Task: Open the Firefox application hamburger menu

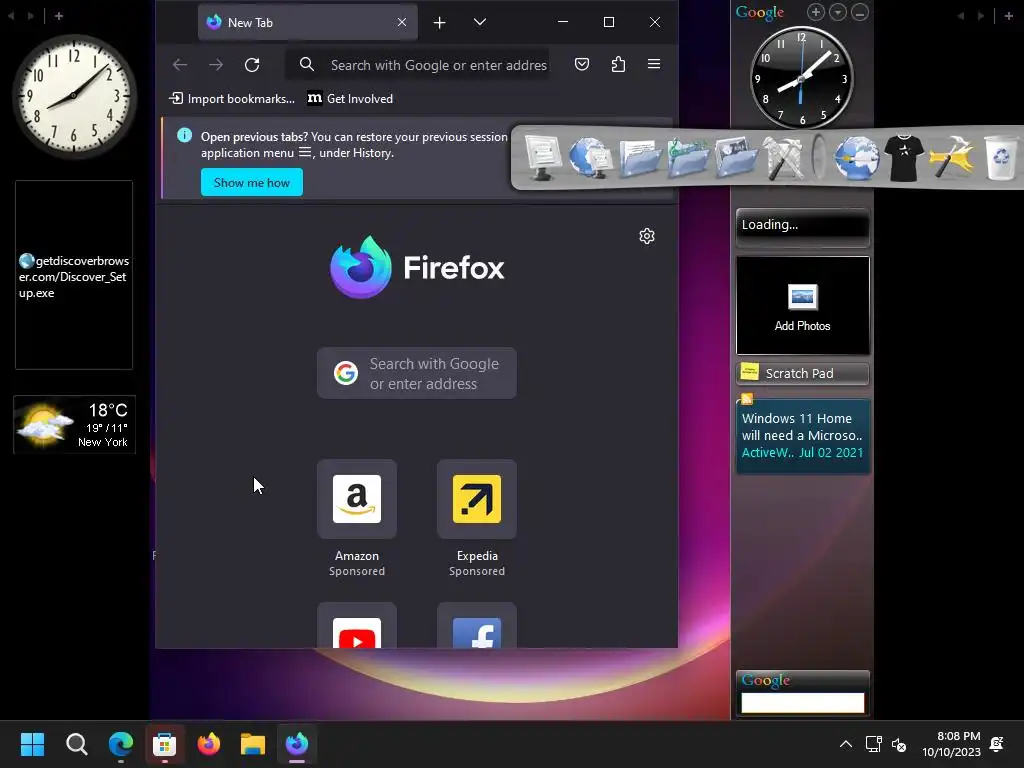Action: point(654,64)
